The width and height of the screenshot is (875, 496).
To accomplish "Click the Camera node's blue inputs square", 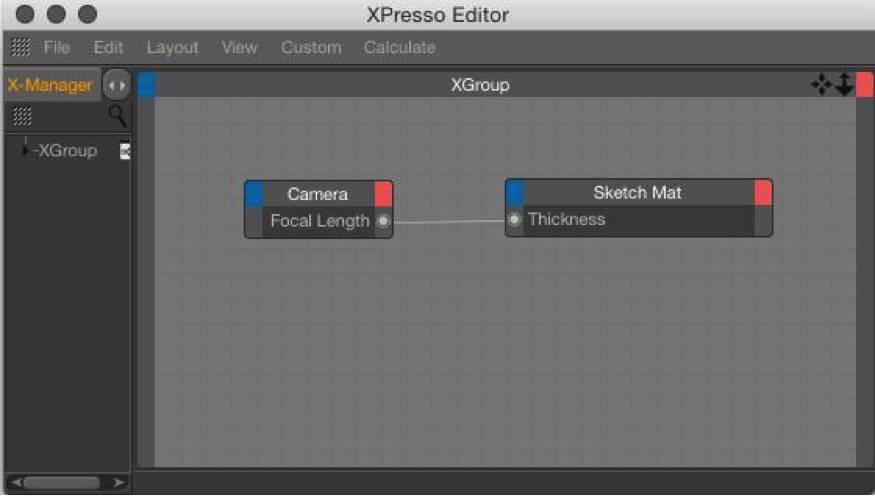I will (x=254, y=194).
